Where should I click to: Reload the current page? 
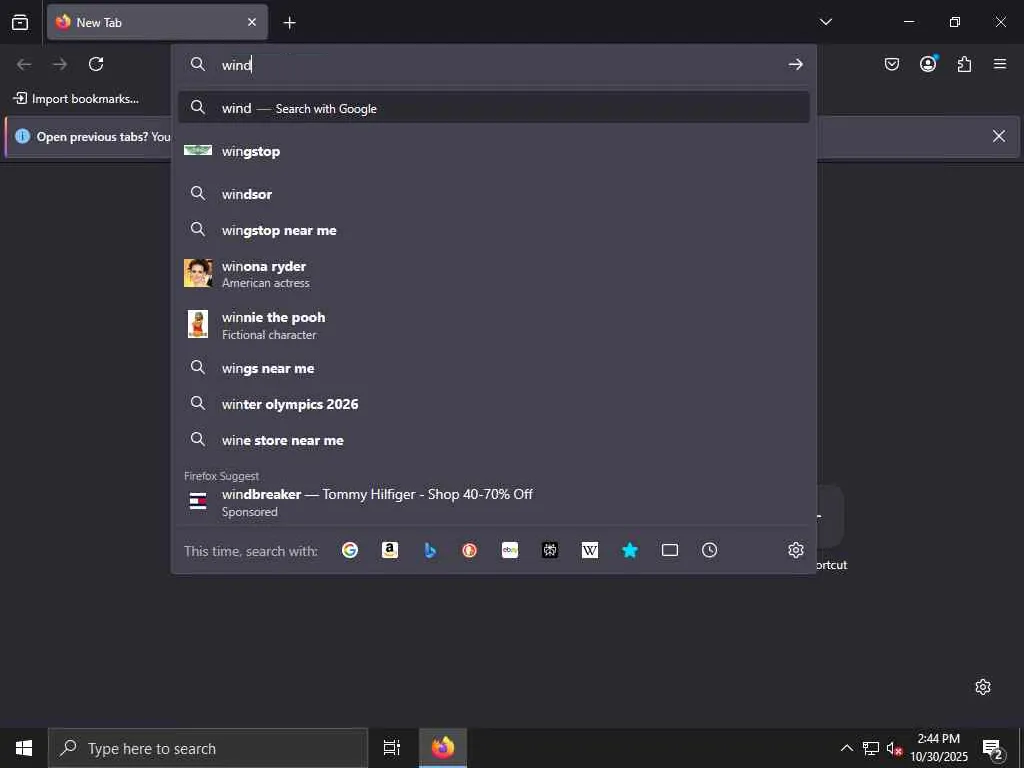[96, 64]
